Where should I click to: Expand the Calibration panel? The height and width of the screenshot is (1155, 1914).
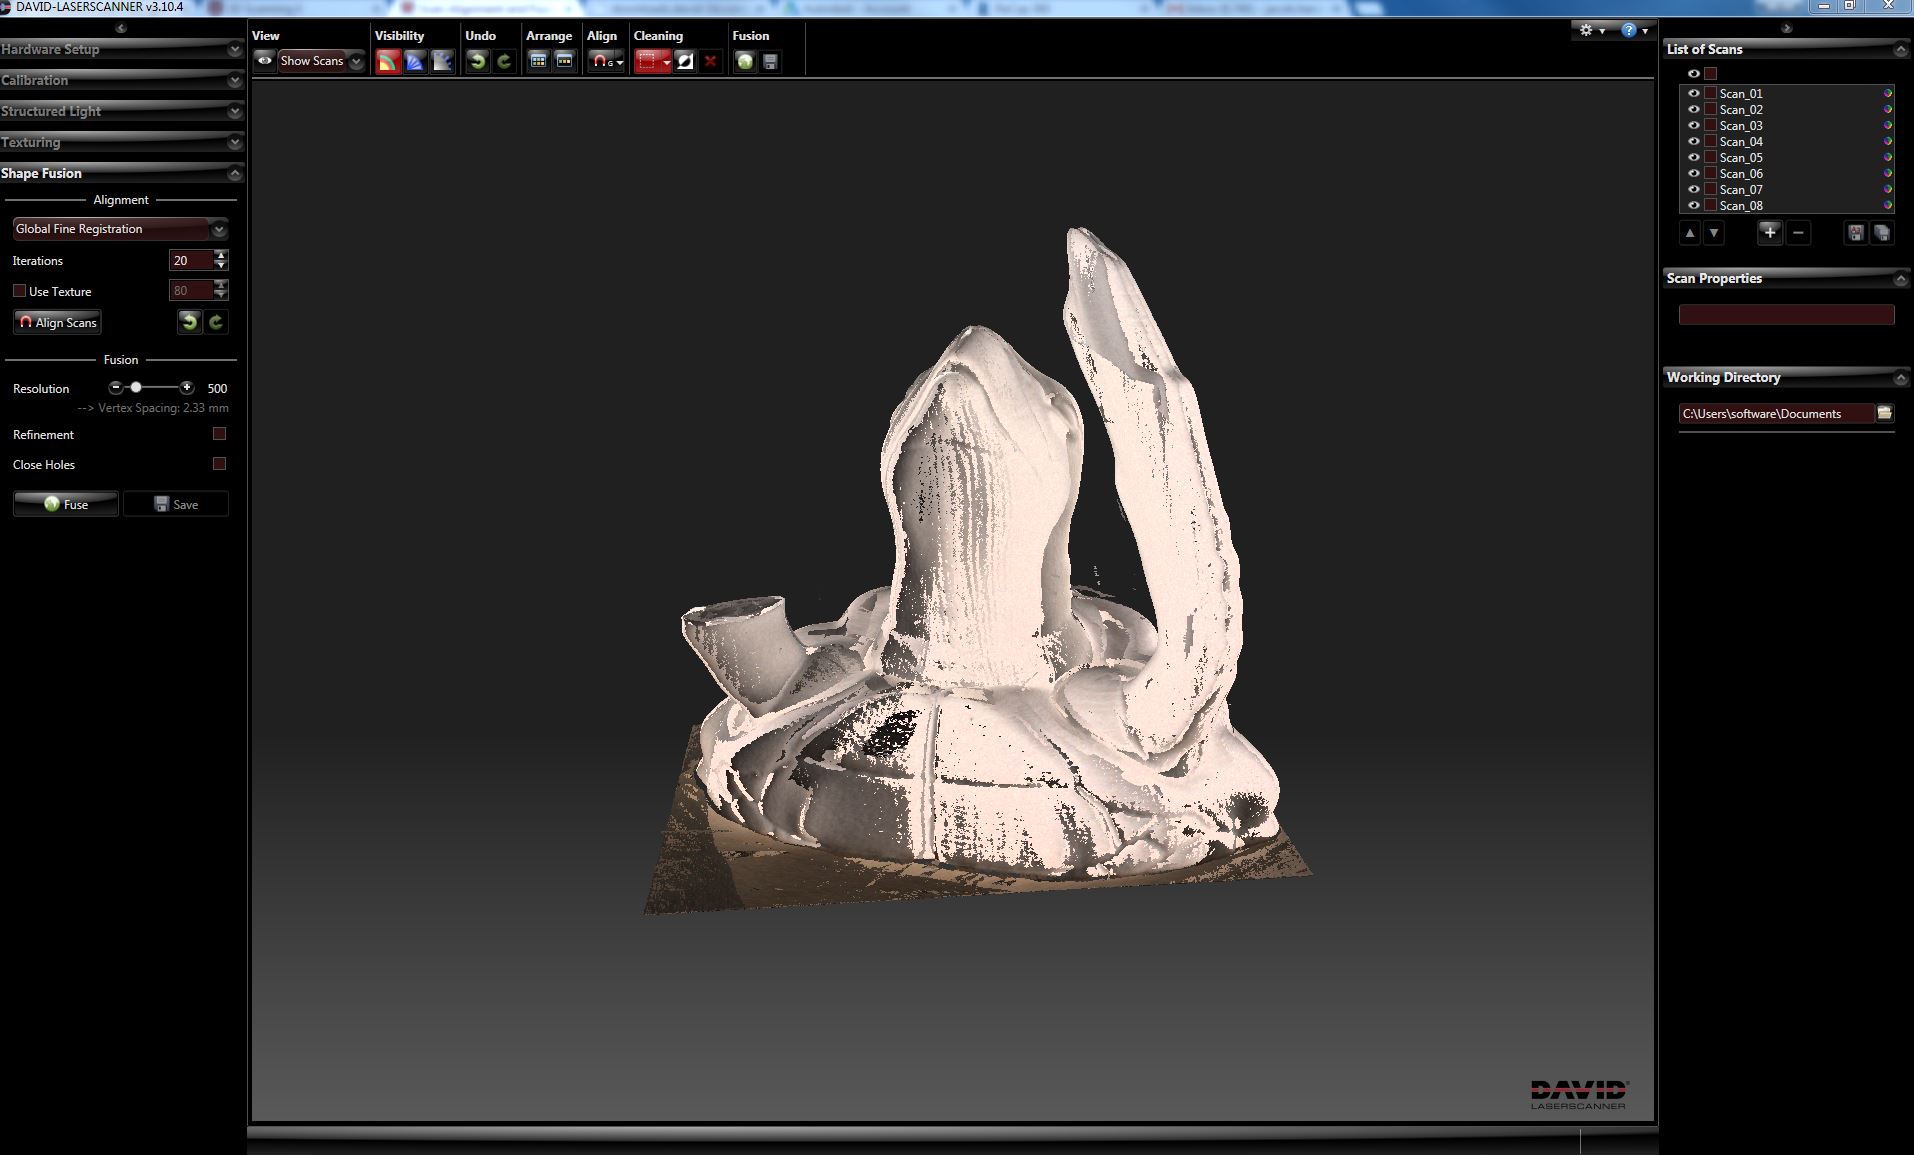(234, 80)
